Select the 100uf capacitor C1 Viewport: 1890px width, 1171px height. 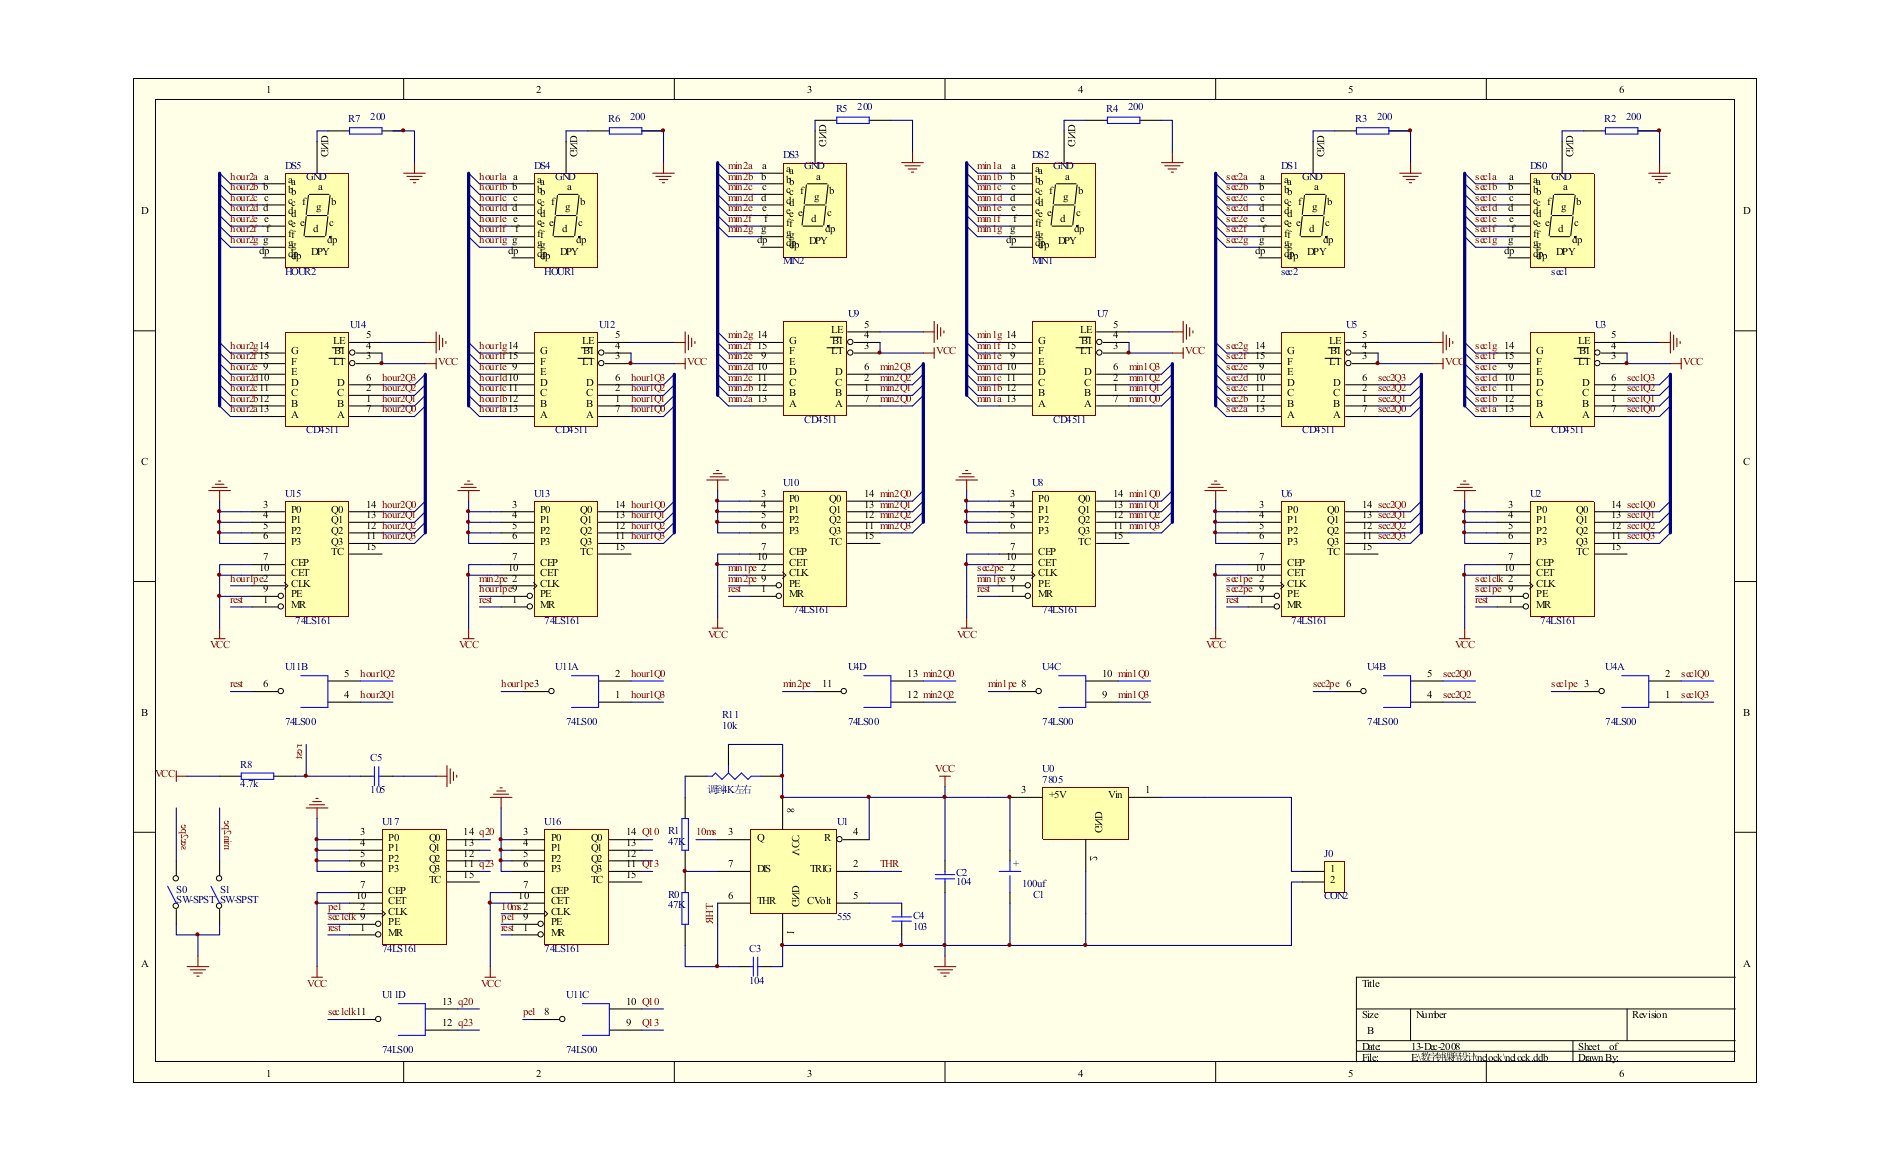click(1010, 871)
